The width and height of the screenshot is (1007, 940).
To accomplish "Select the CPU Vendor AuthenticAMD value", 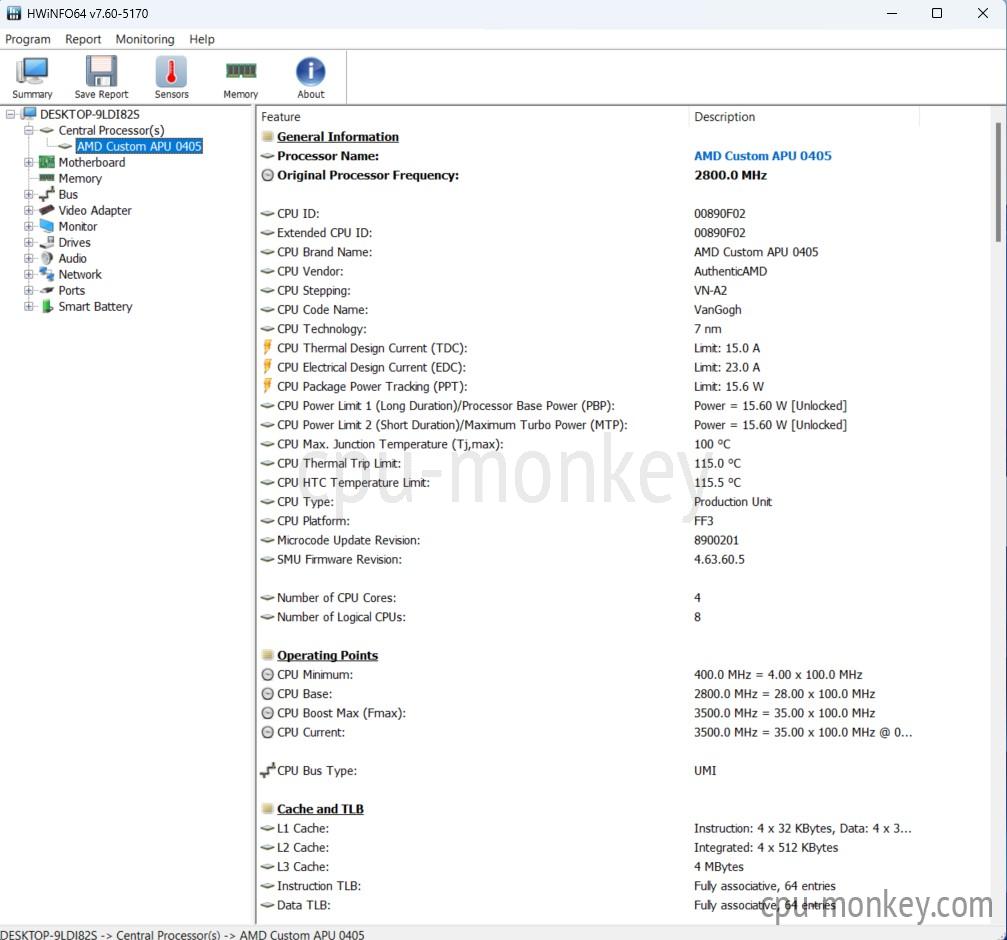I will 730,271.
